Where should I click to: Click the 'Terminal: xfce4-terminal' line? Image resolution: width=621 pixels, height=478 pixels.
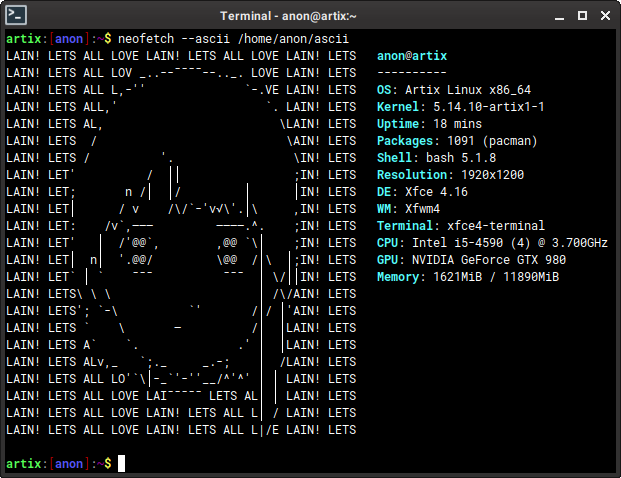tap(461, 226)
